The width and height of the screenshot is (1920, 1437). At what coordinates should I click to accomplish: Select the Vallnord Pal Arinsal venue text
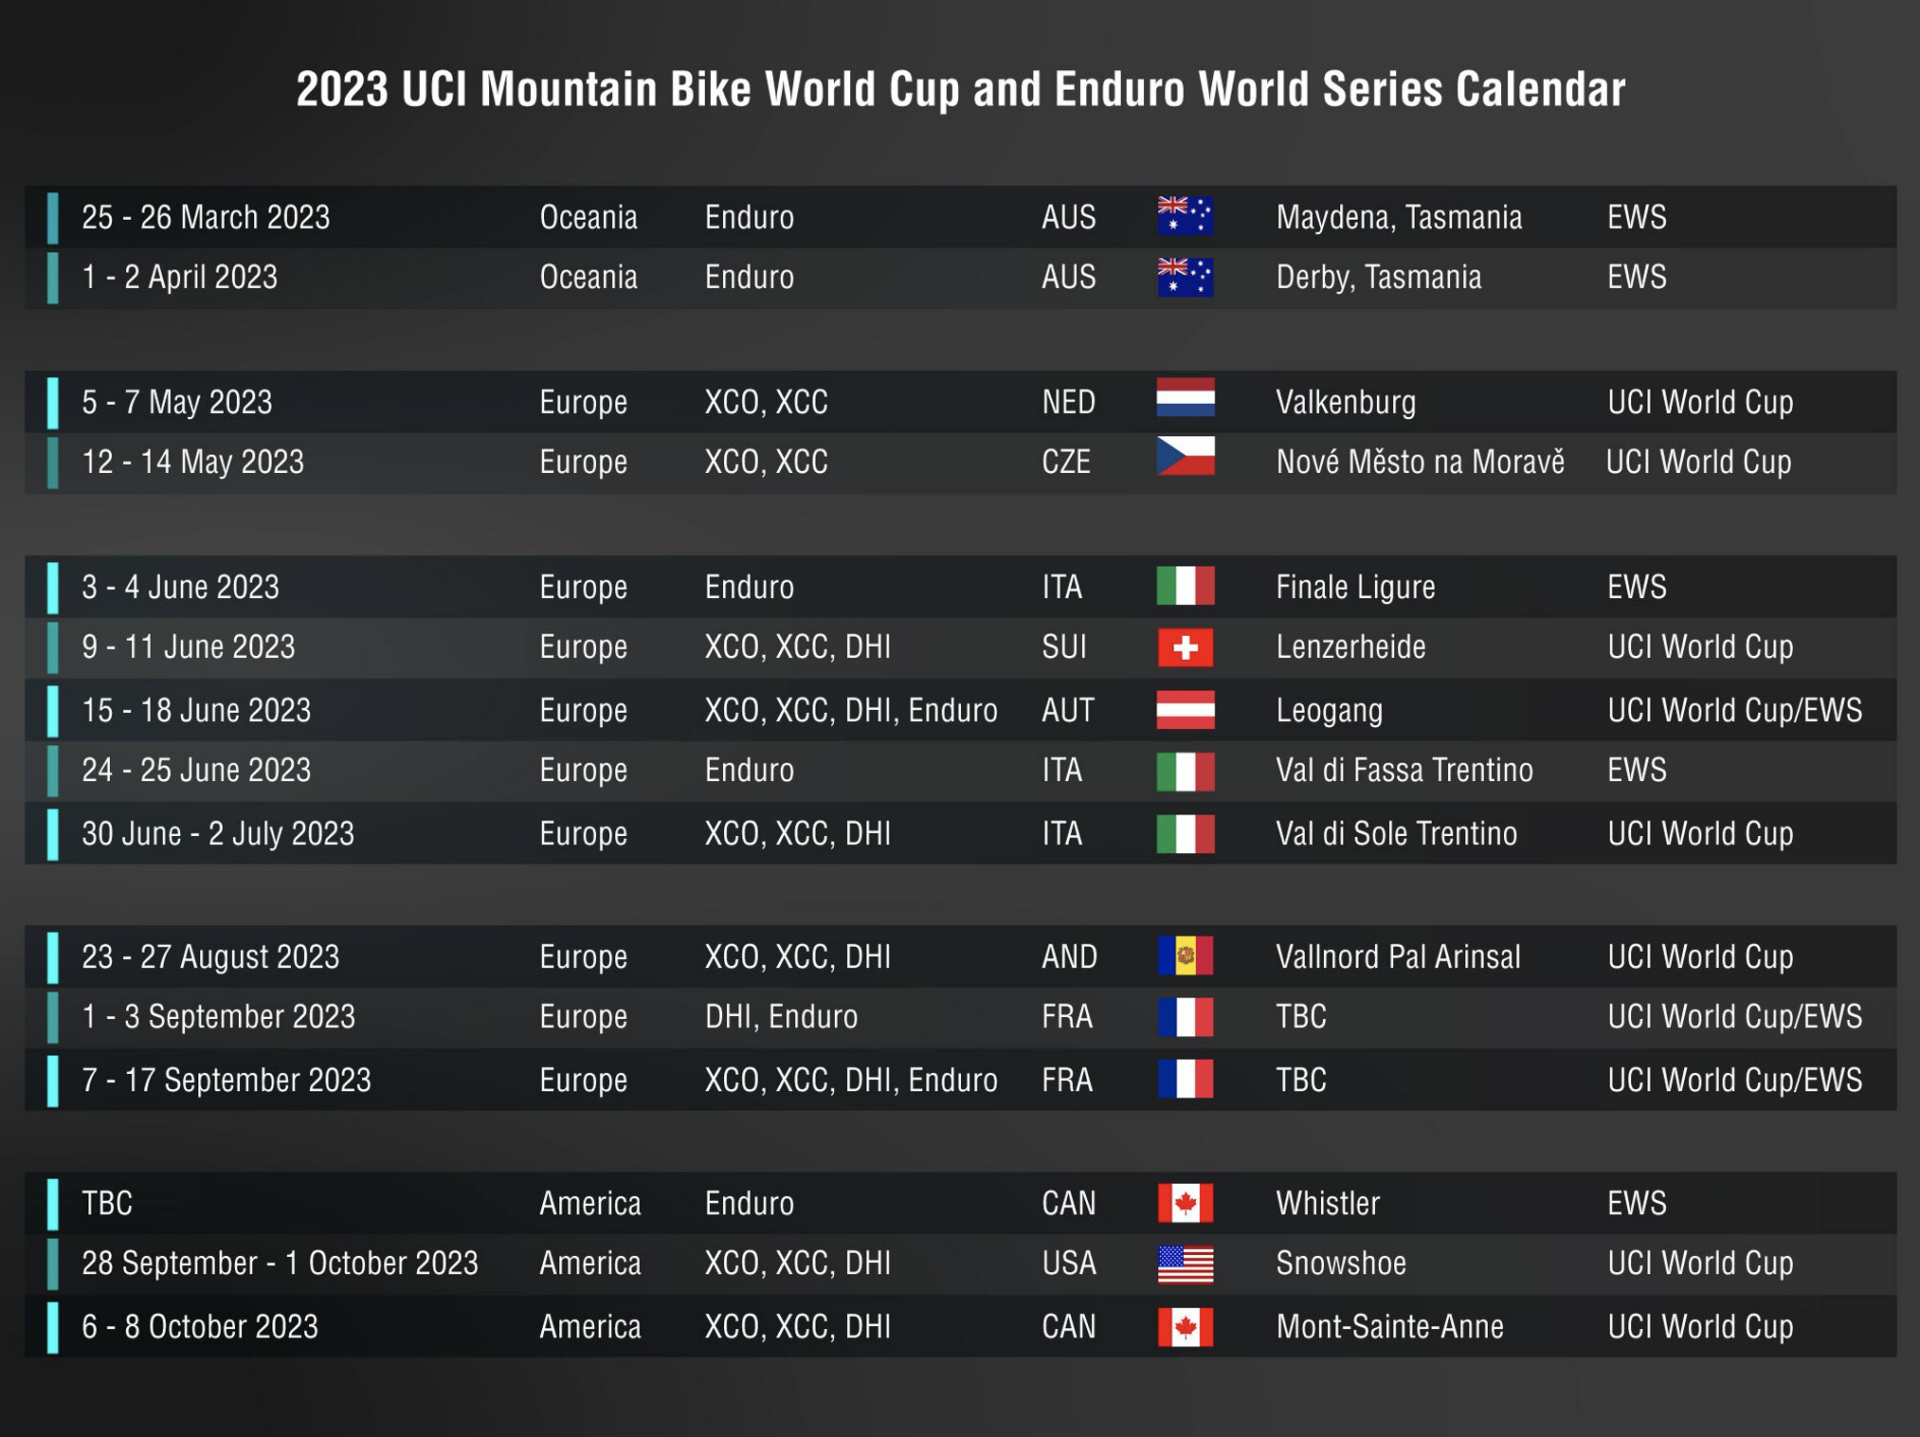(x=1398, y=957)
